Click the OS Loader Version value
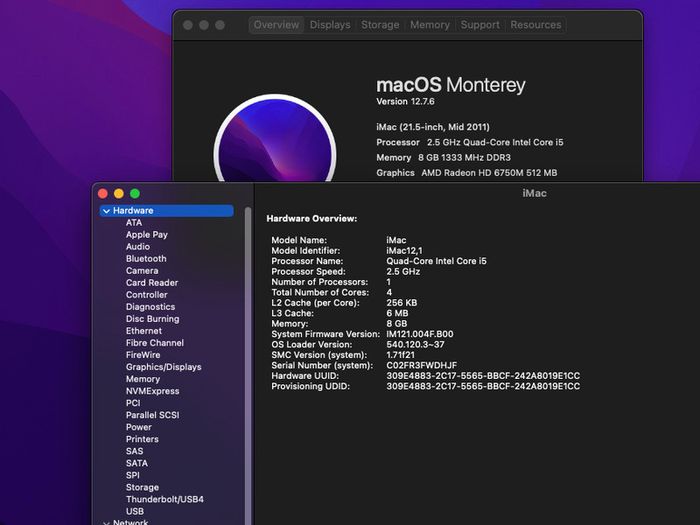The height and width of the screenshot is (525, 700). pyautogui.click(x=415, y=345)
